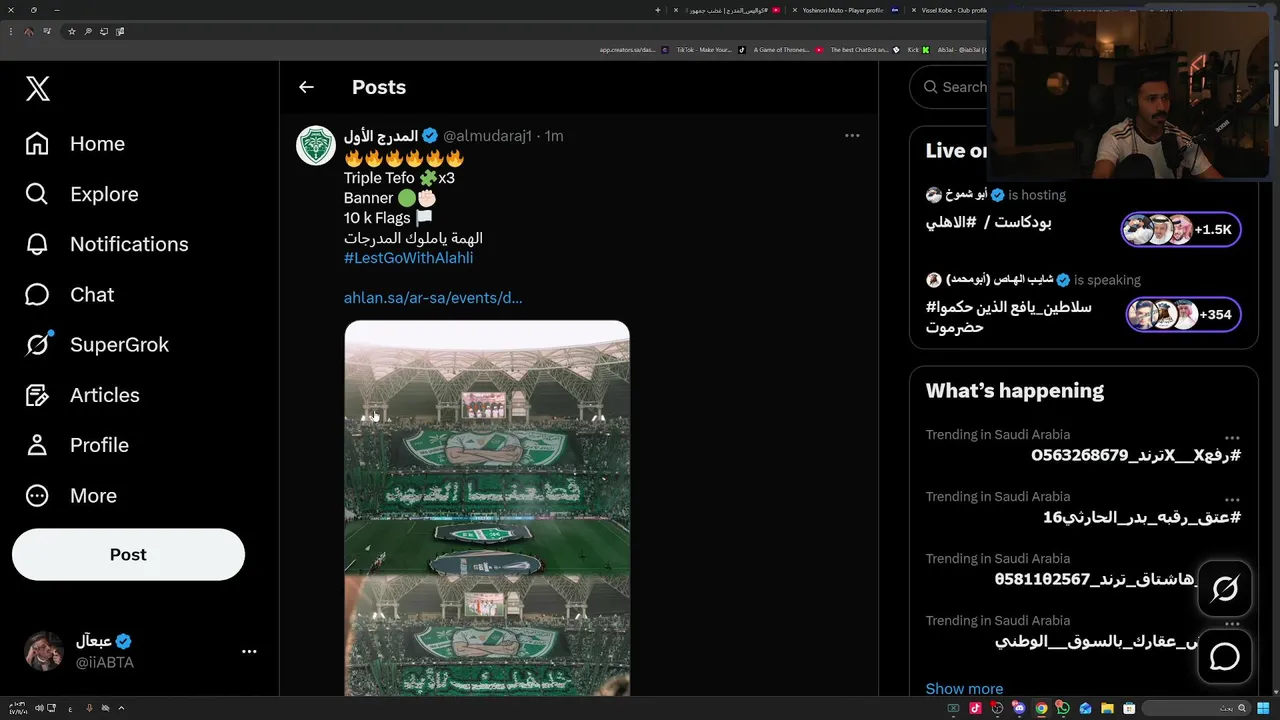This screenshot has height=720, width=1280.
Task: Click the taskbar search box
Action: (x=1196, y=708)
